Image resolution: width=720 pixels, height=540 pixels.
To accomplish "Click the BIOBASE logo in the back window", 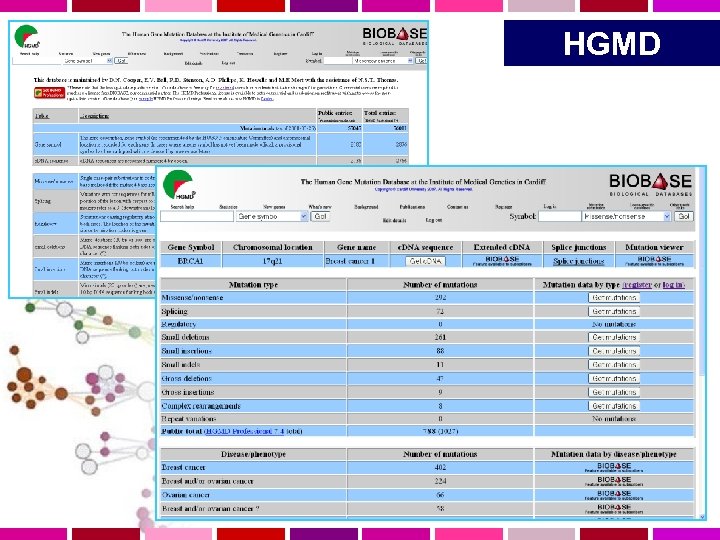I will click(394, 36).
